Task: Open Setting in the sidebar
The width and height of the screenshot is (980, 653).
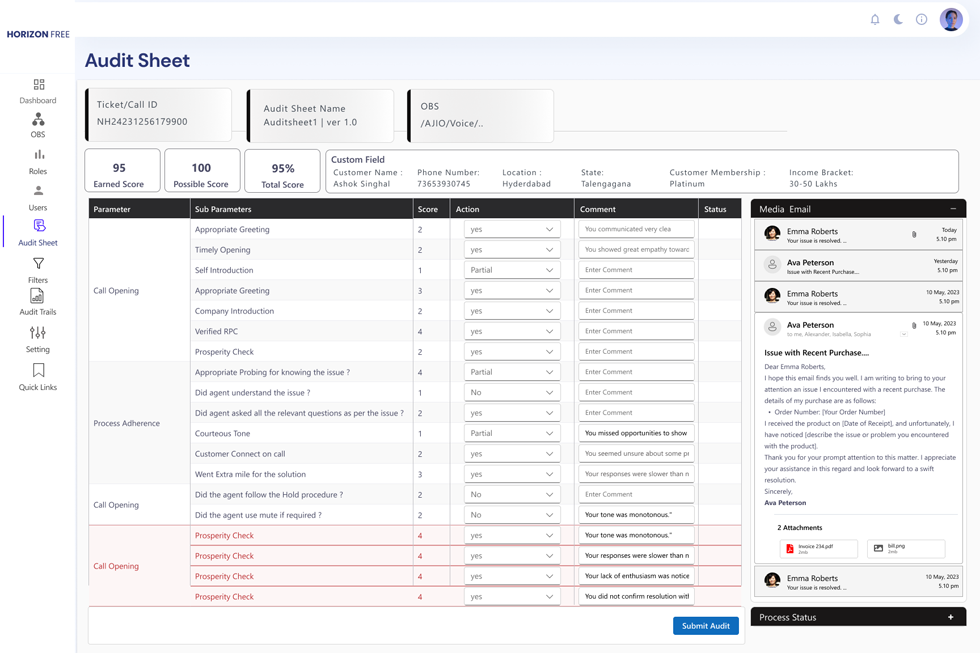Action: 38,339
